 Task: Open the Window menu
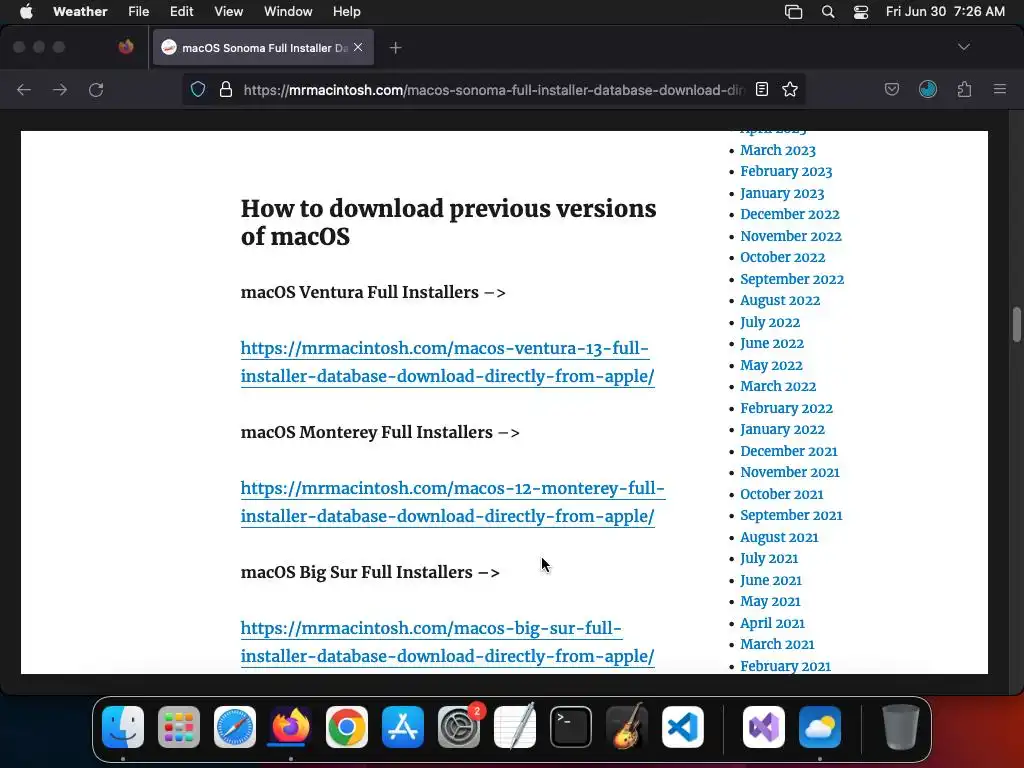tap(288, 12)
